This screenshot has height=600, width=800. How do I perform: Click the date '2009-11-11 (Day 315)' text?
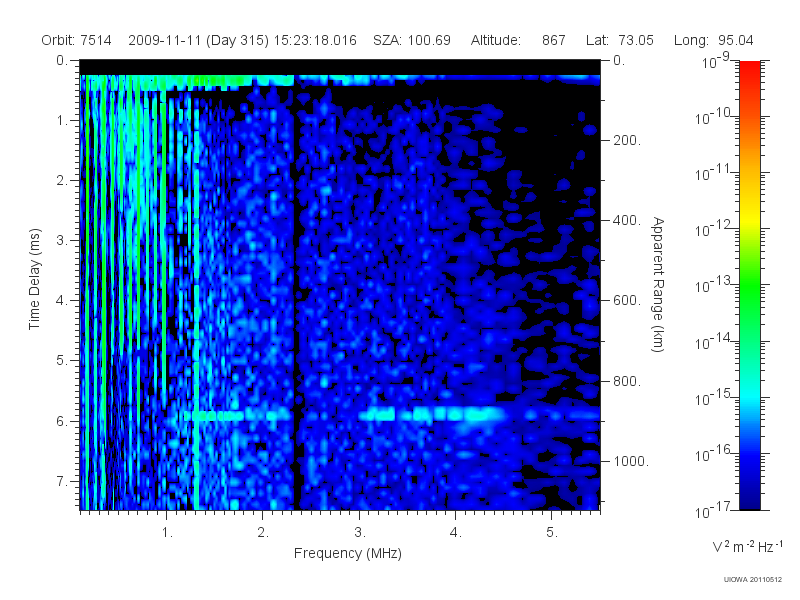(x=198, y=40)
